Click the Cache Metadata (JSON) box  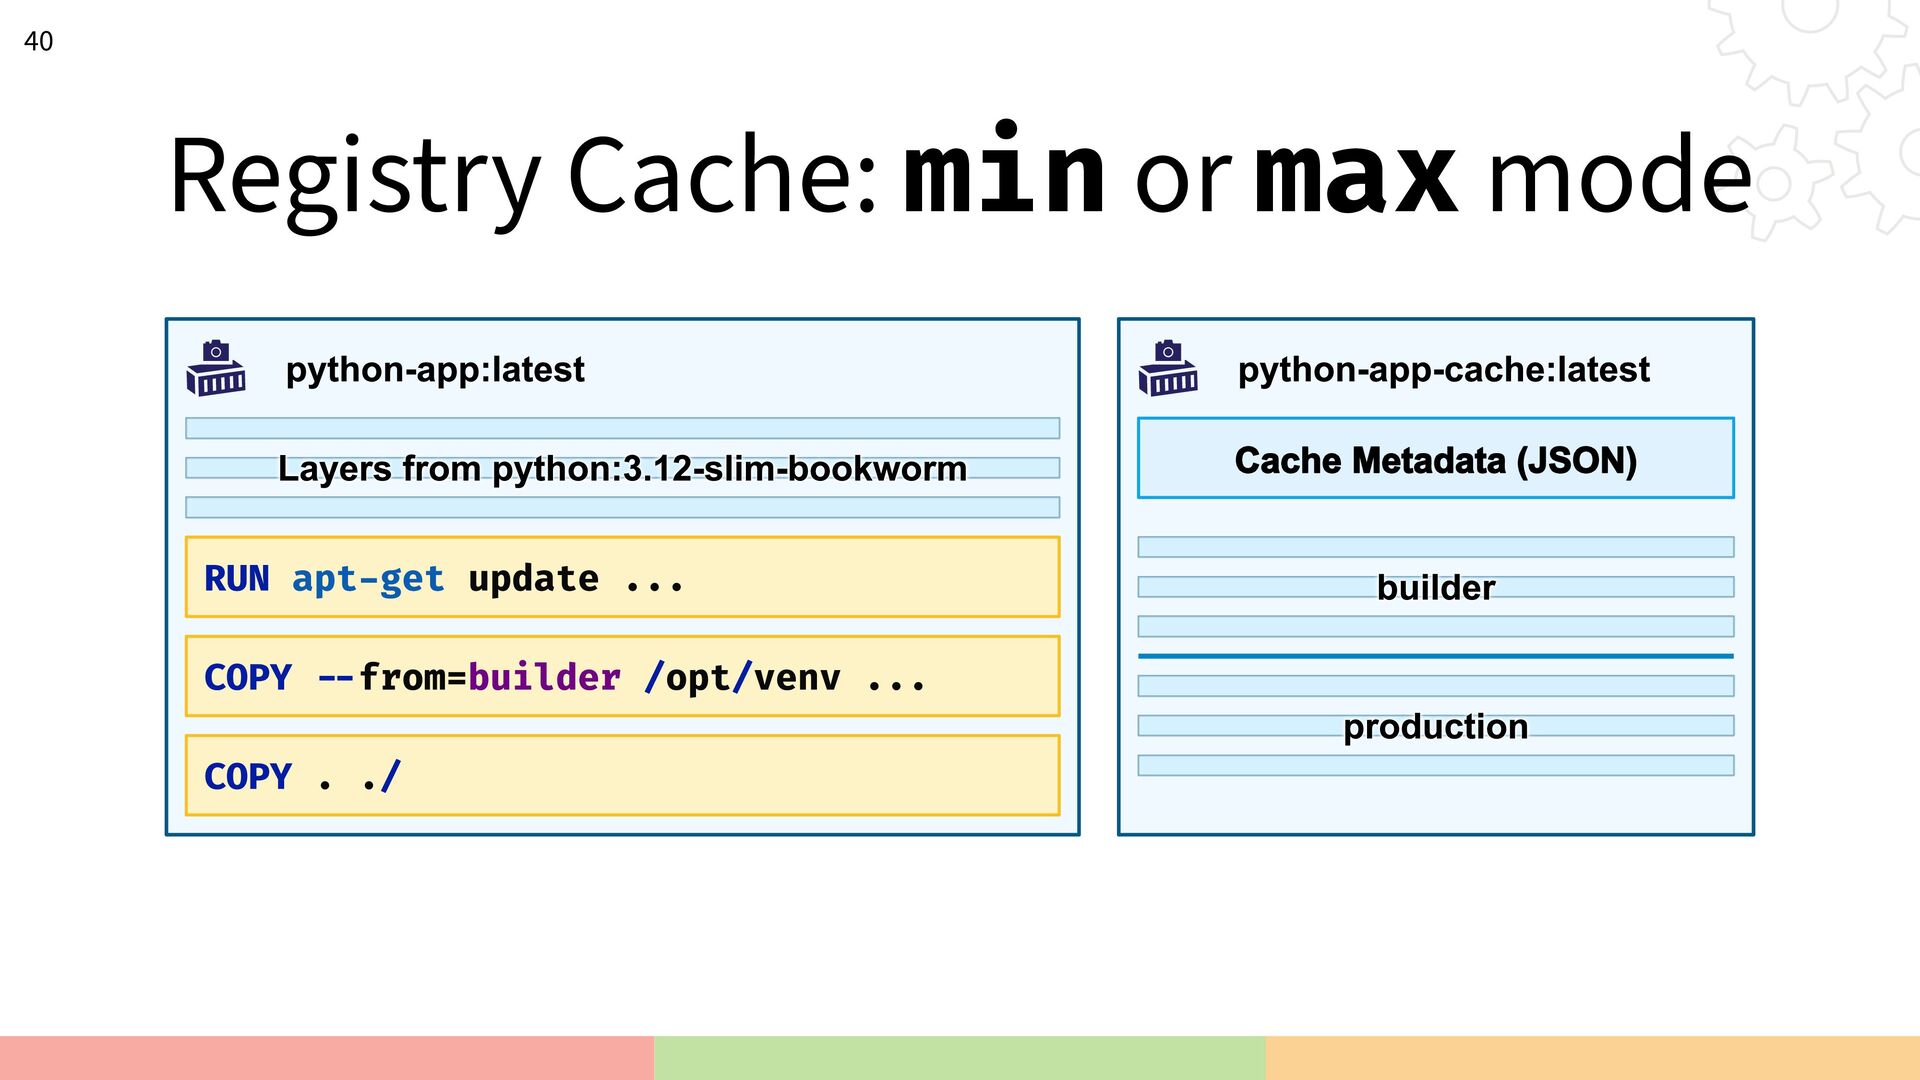pos(1436,458)
